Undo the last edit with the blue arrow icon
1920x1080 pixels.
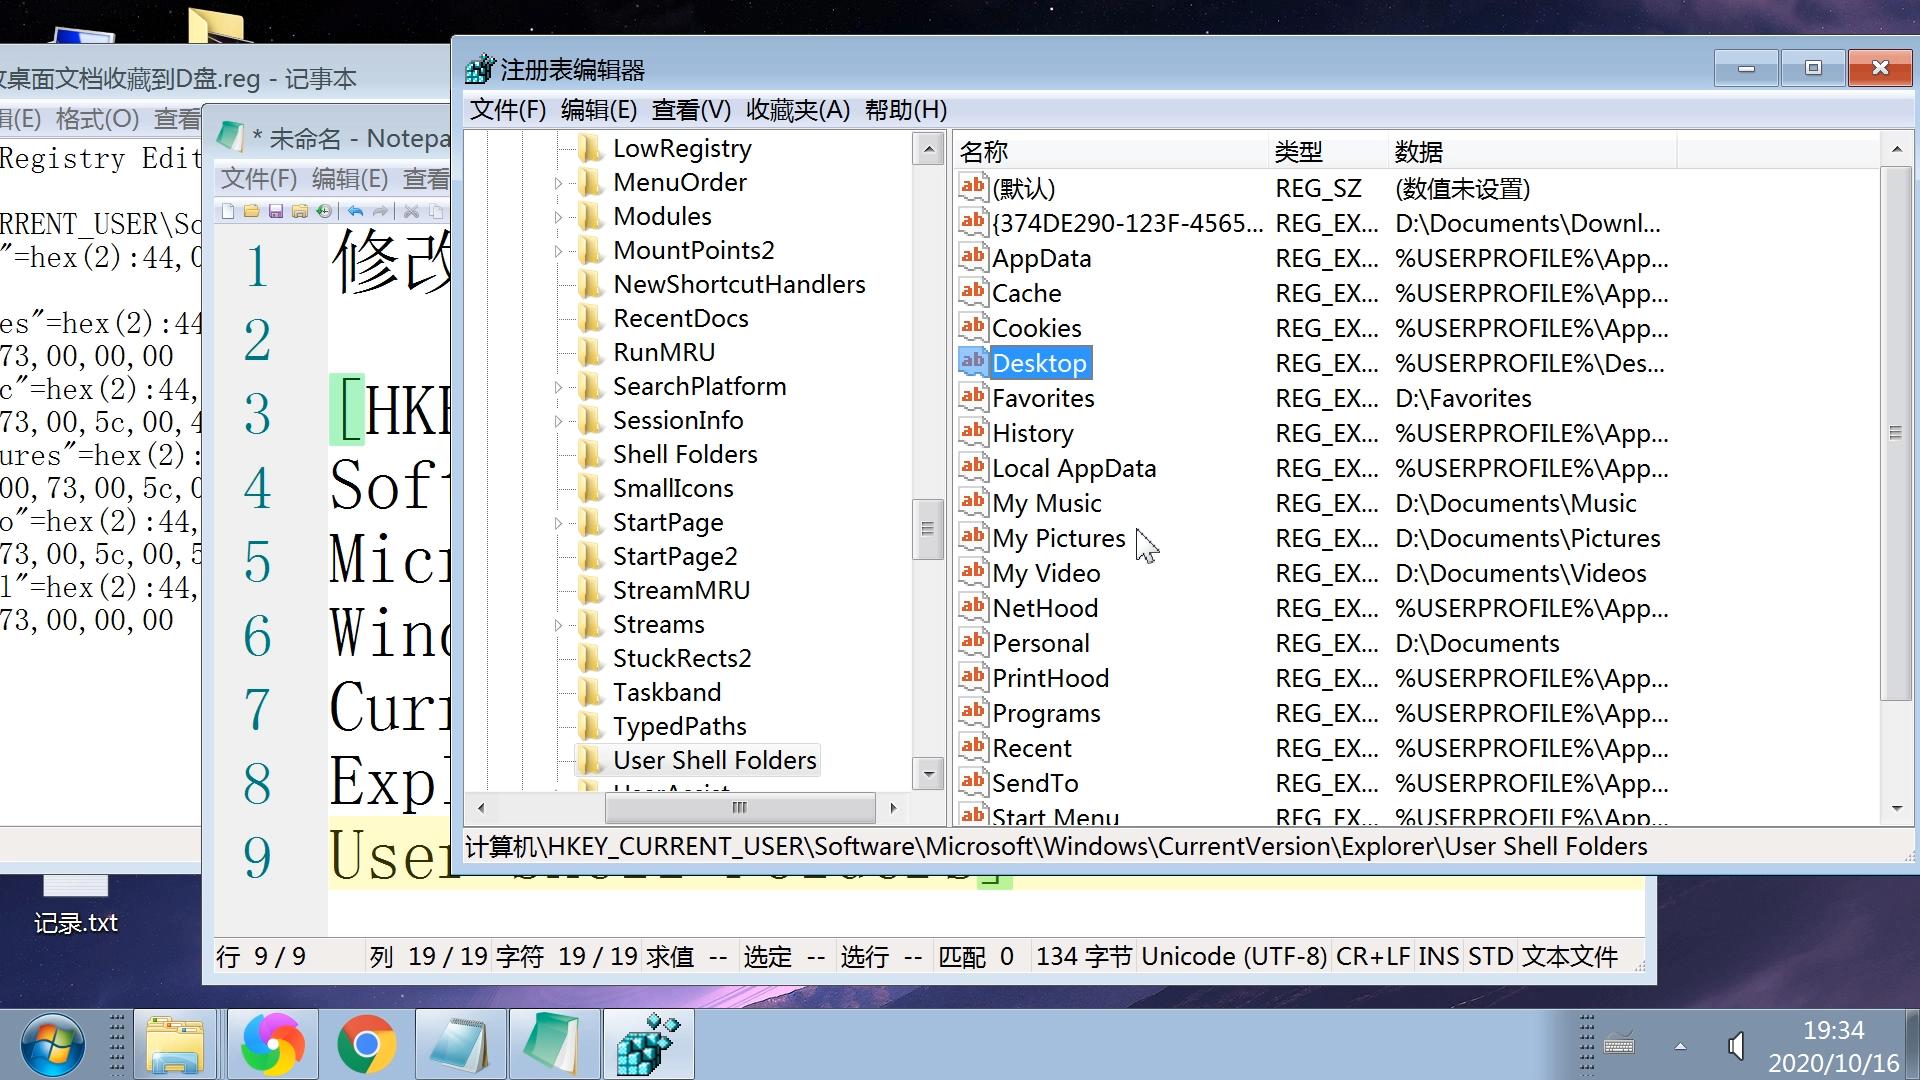pos(355,211)
